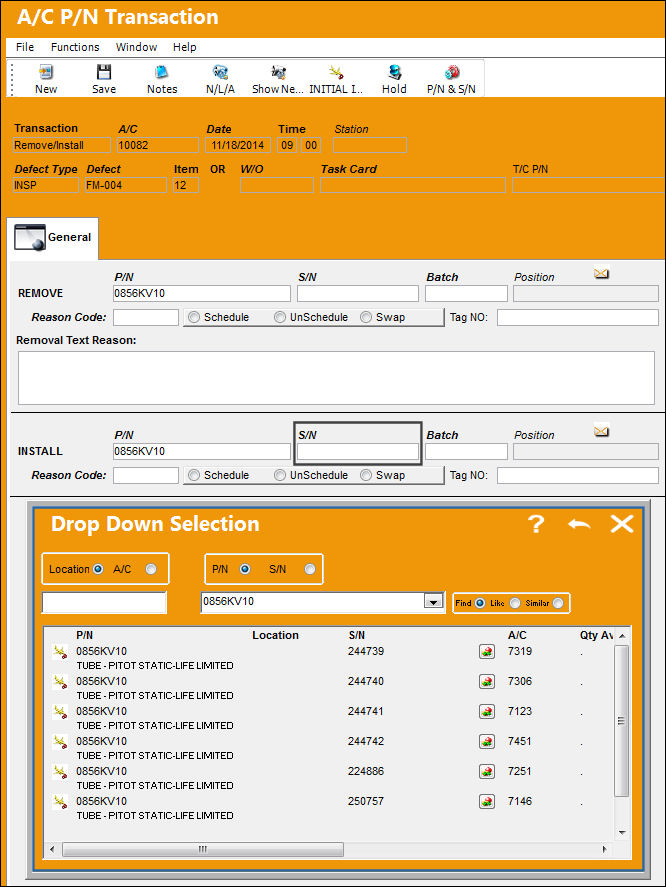Choose the P/N radio in Drop Down Selection
The width and height of the screenshot is (666, 887).
tap(245, 569)
